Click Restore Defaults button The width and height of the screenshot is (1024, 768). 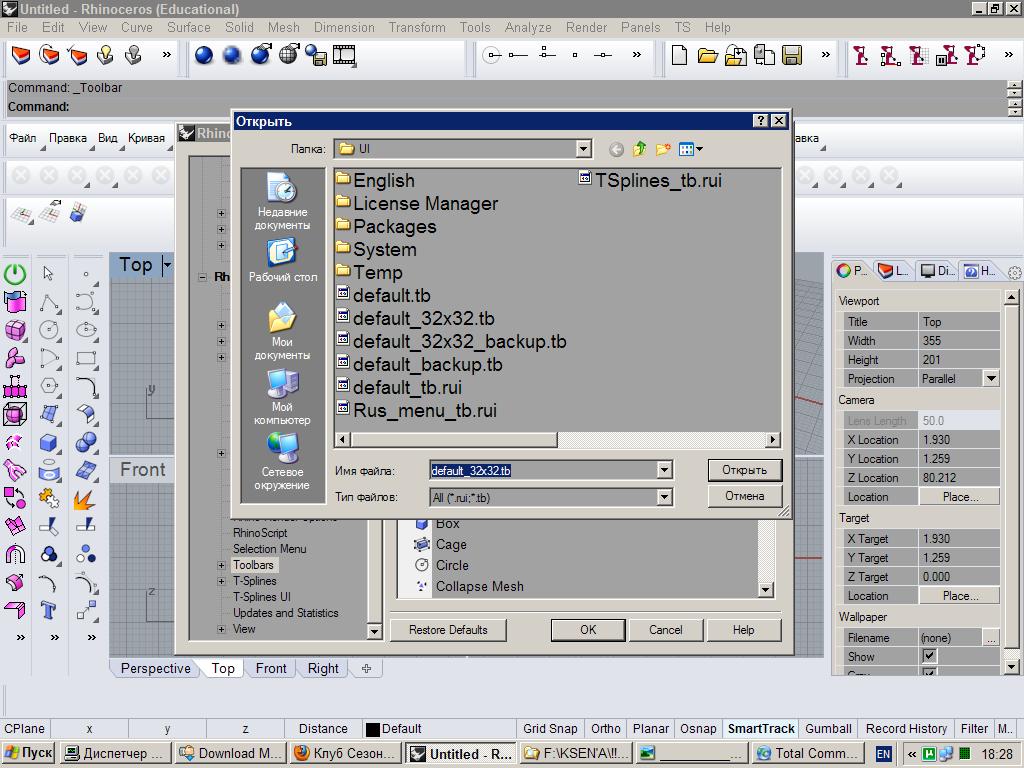coord(448,630)
